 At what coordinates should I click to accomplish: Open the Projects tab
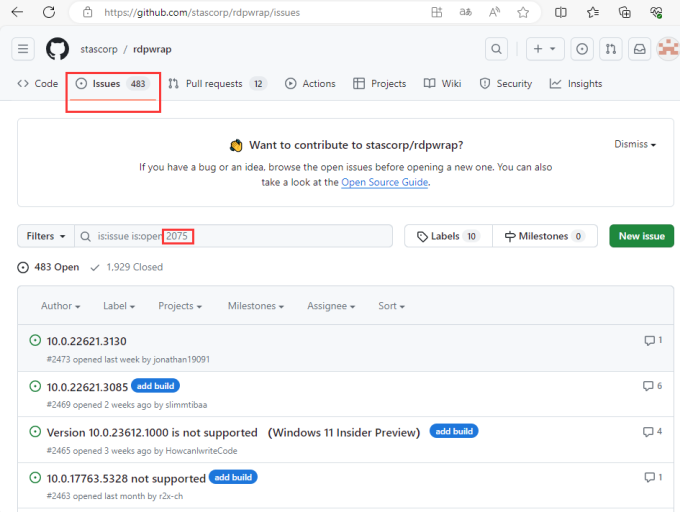pyautogui.click(x=379, y=84)
